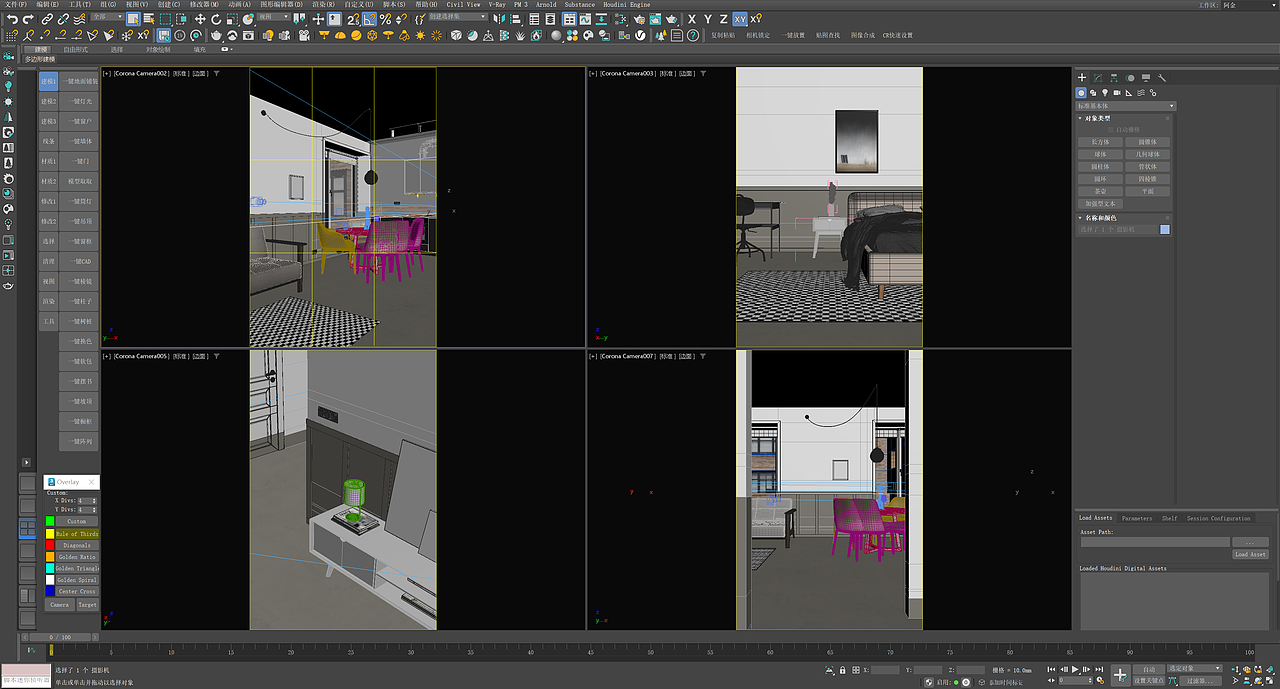Image resolution: width=1280 pixels, height=689 pixels.
Task: Open the 阿金 workspace dropdown
Action: [x=1250, y=4]
